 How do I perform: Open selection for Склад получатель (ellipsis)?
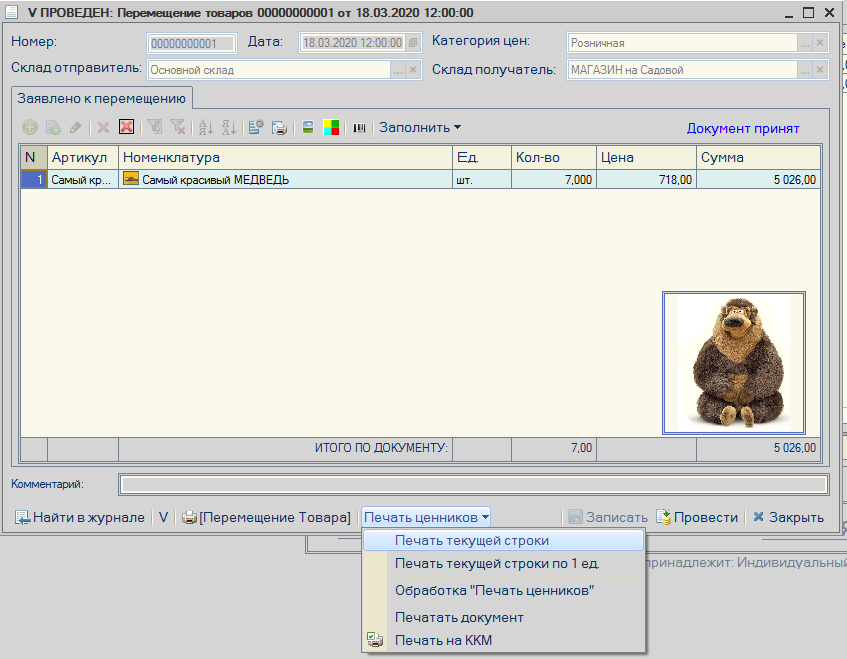[805, 70]
